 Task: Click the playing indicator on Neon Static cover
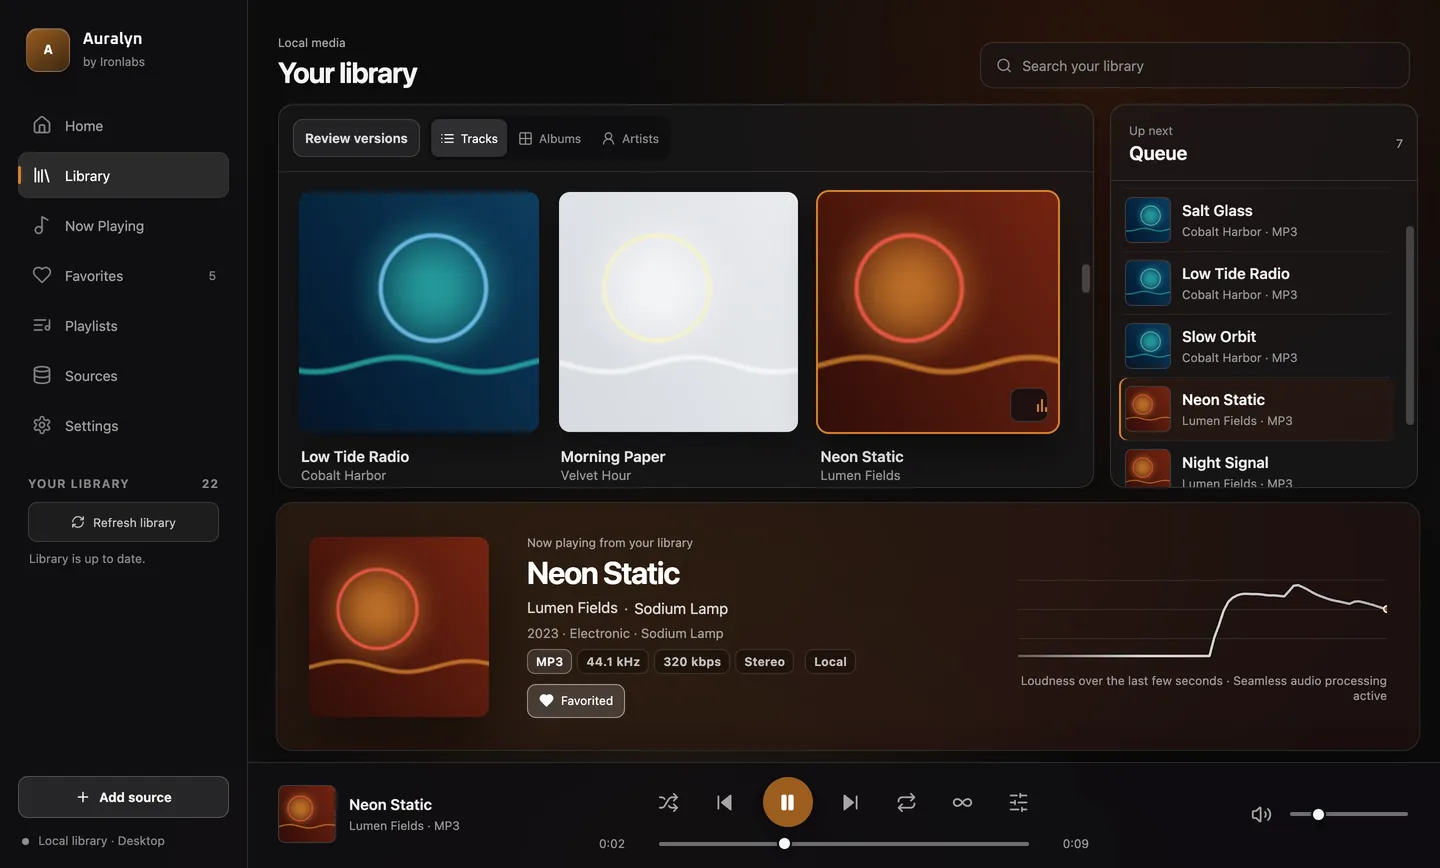tap(1029, 405)
